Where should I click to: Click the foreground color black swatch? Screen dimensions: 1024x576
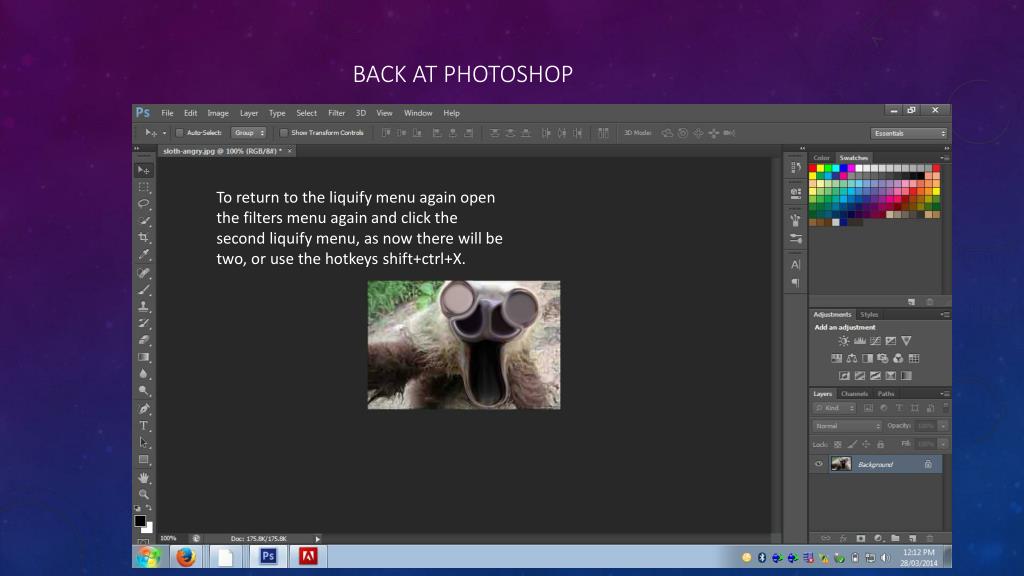click(140, 521)
